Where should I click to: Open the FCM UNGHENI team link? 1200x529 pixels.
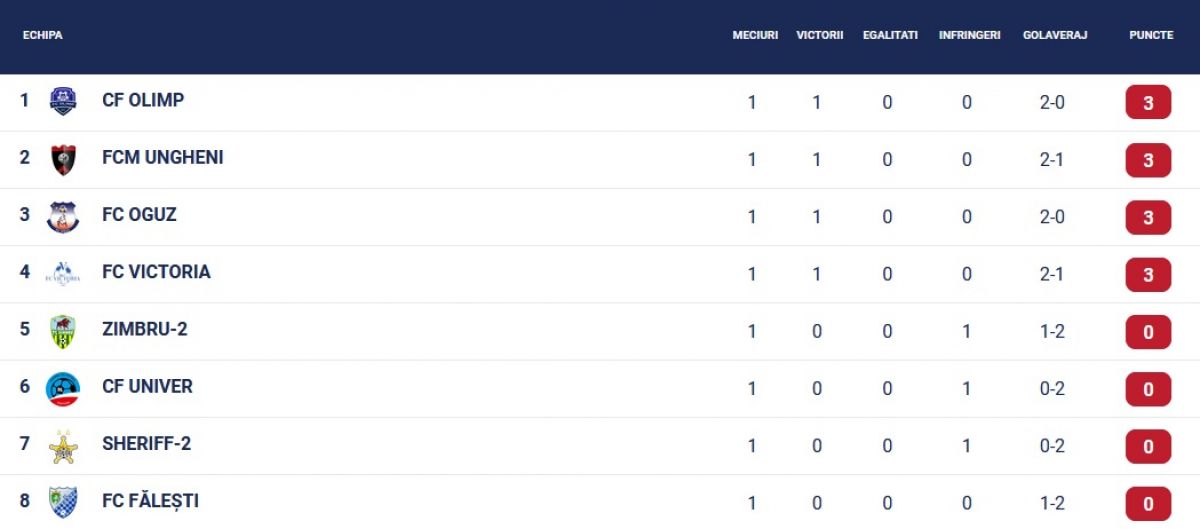point(162,157)
